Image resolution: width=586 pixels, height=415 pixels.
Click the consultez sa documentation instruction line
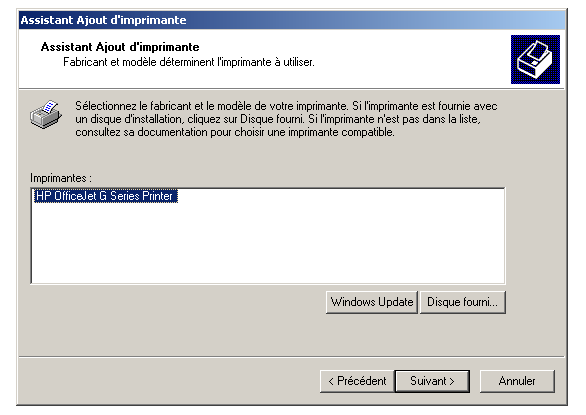coord(235,132)
